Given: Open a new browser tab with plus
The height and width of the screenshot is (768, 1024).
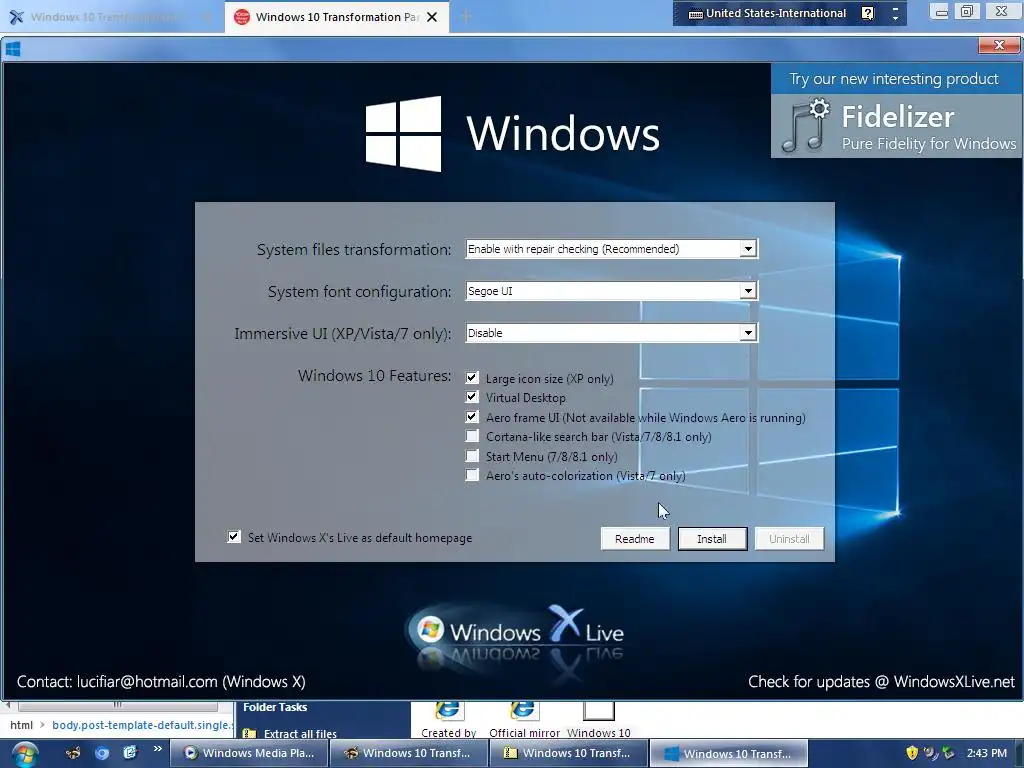Looking at the screenshot, I should coord(466,17).
